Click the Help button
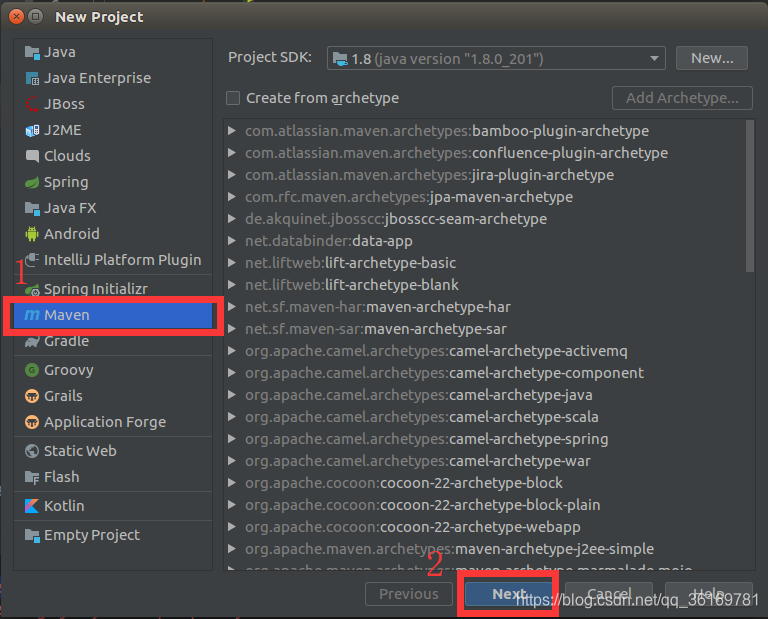Image resolution: width=768 pixels, height=619 pixels. (x=709, y=594)
